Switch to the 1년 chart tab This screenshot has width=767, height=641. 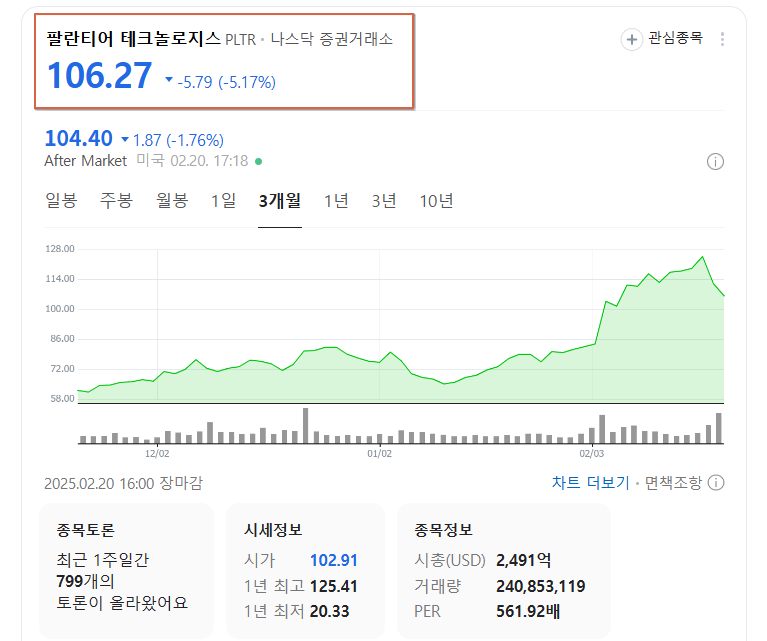coord(337,201)
